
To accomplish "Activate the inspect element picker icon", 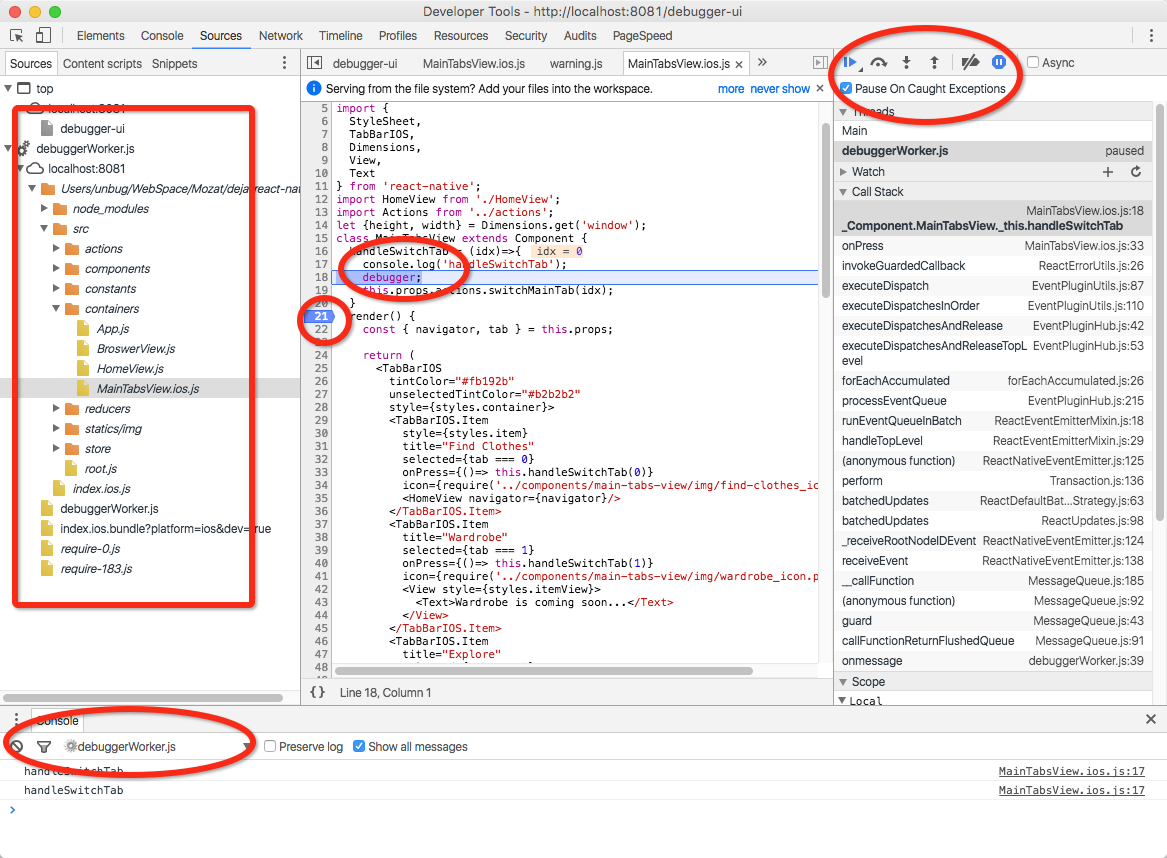I will point(16,35).
